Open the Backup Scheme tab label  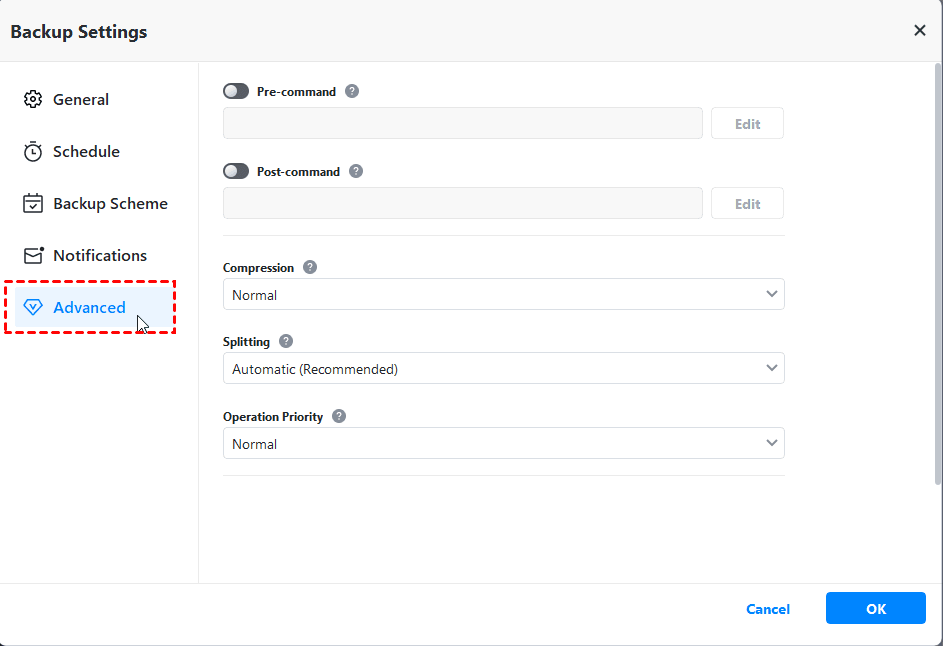pyautogui.click(x=110, y=204)
